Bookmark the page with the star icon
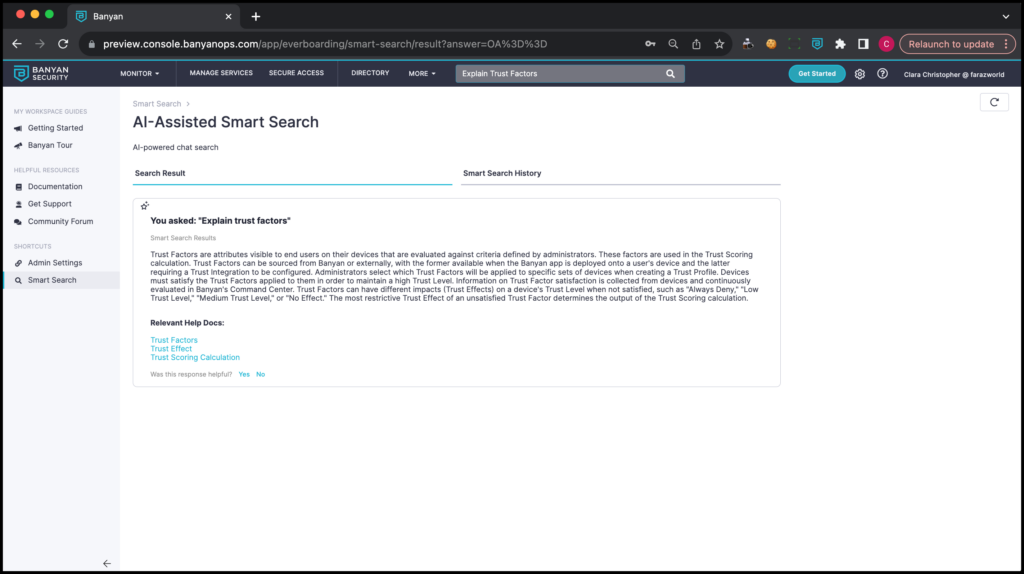Image resolution: width=1024 pixels, height=574 pixels. (719, 44)
